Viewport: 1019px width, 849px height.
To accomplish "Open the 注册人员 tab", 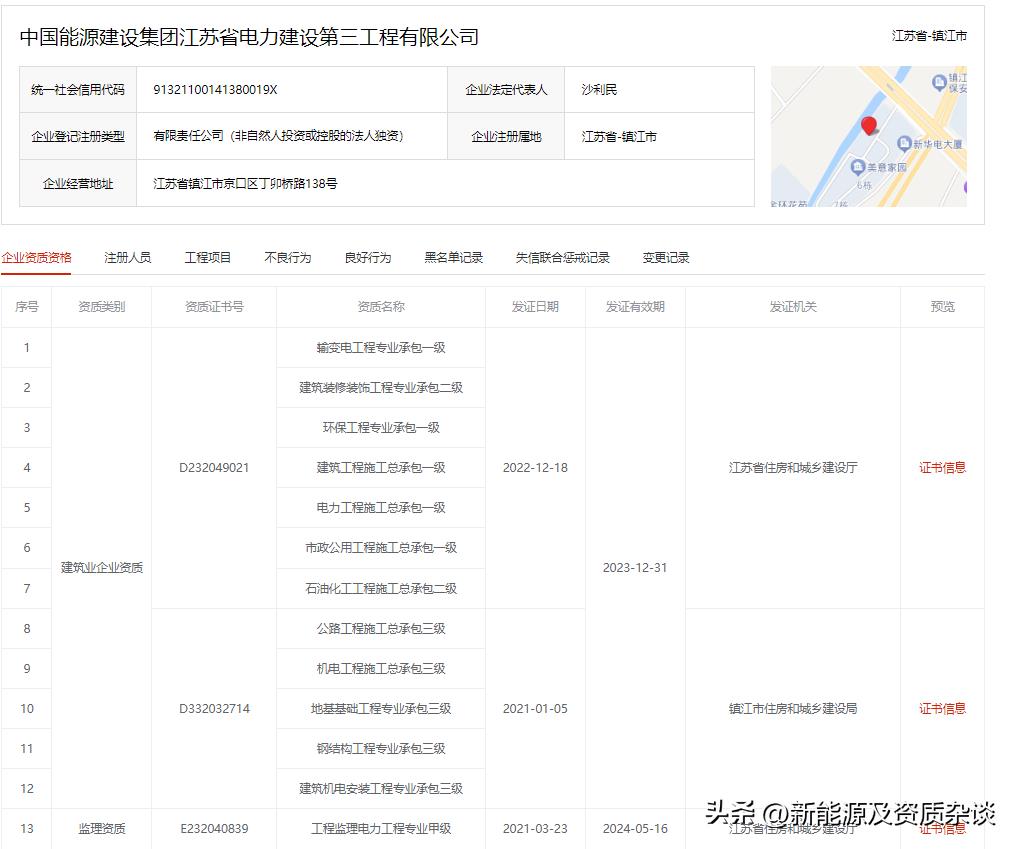I will (127, 257).
